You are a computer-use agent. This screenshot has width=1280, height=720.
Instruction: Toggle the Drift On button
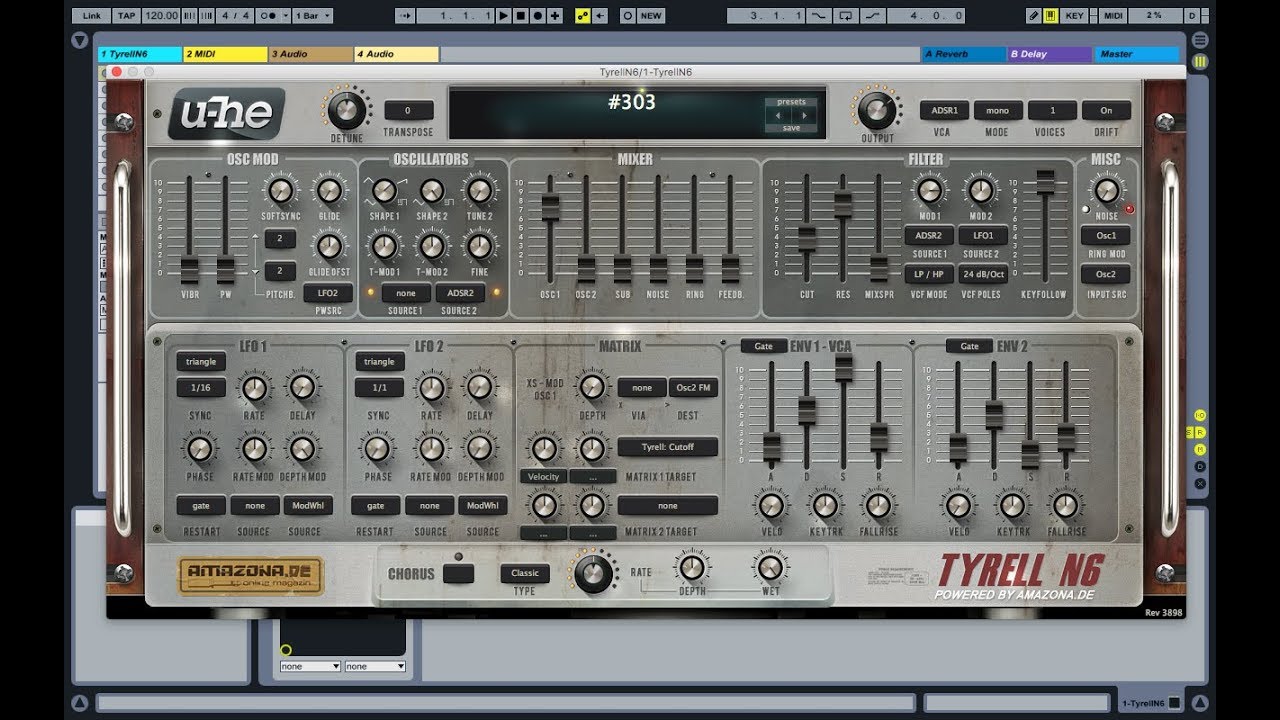1106,111
